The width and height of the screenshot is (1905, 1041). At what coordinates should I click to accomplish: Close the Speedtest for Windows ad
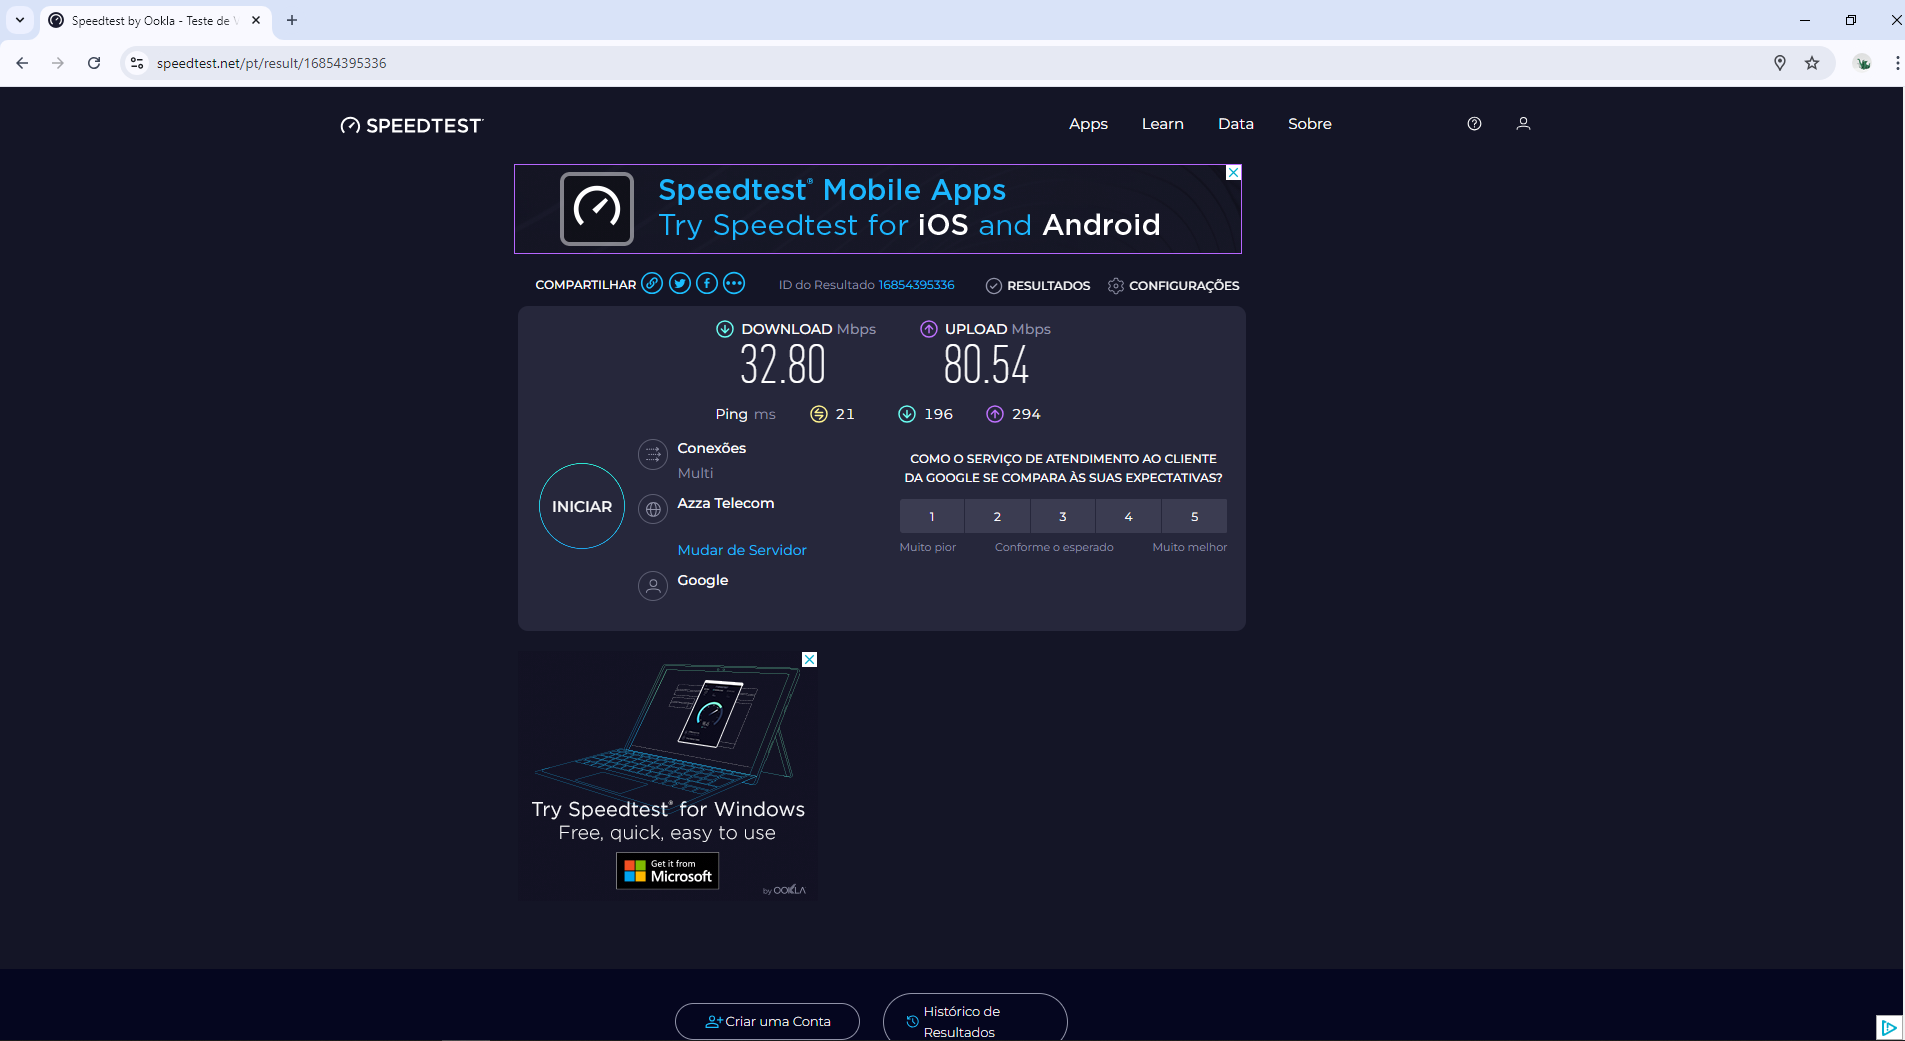tap(810, 660)
